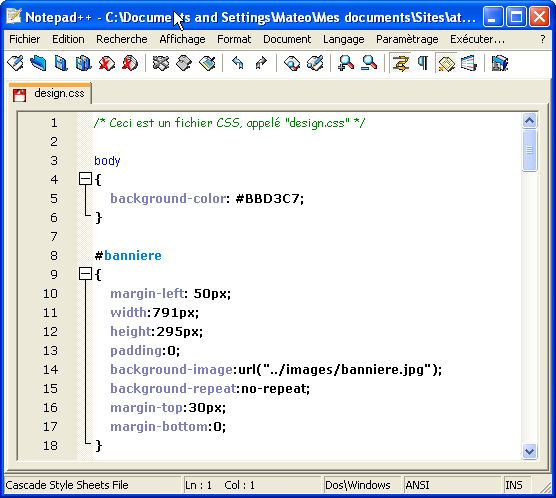Click the 'background-repeat:no-repeat;' line
This screenshot has height=498, width=556.
click(210, 388)
